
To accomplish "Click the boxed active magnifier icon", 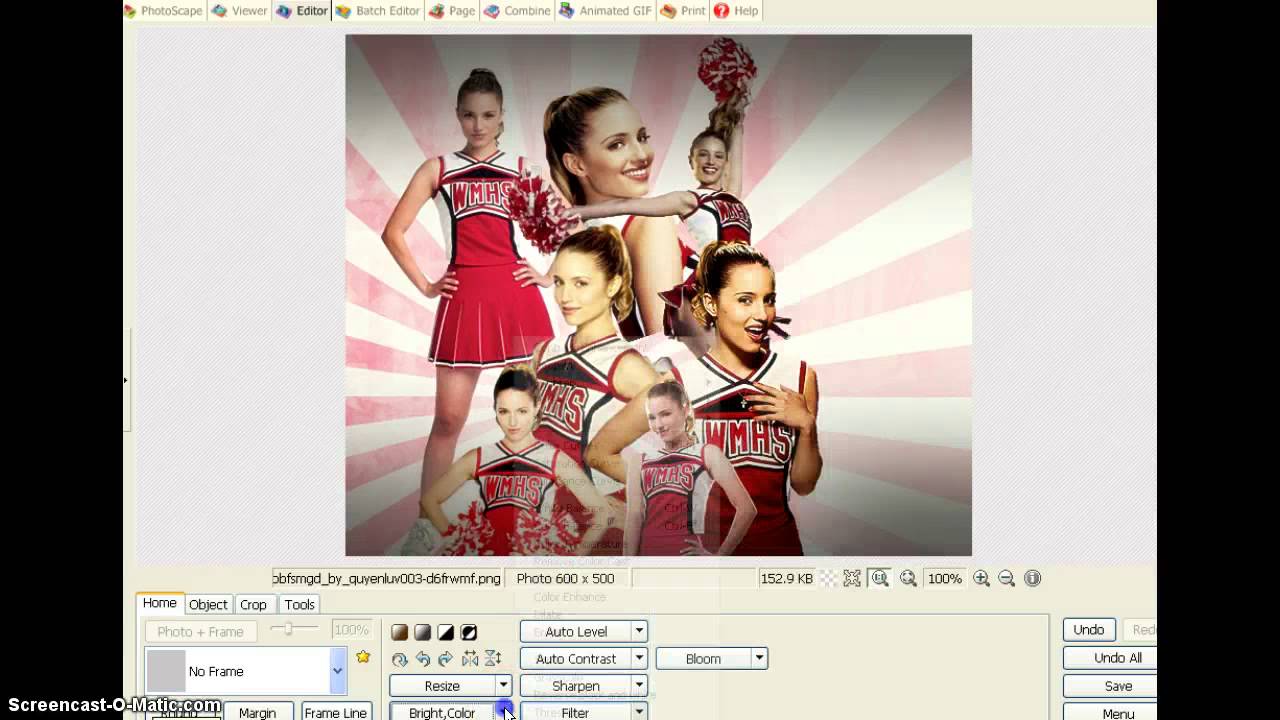I will [x=880, y=578].
